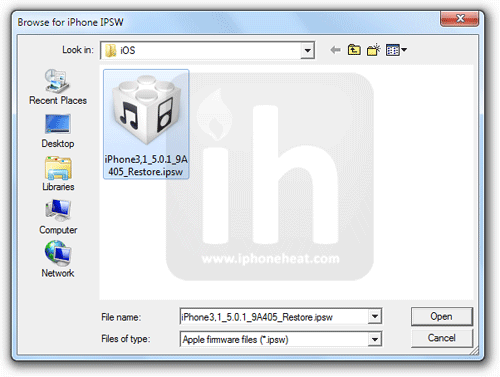Open Libraries from places bar

(58, 174)
